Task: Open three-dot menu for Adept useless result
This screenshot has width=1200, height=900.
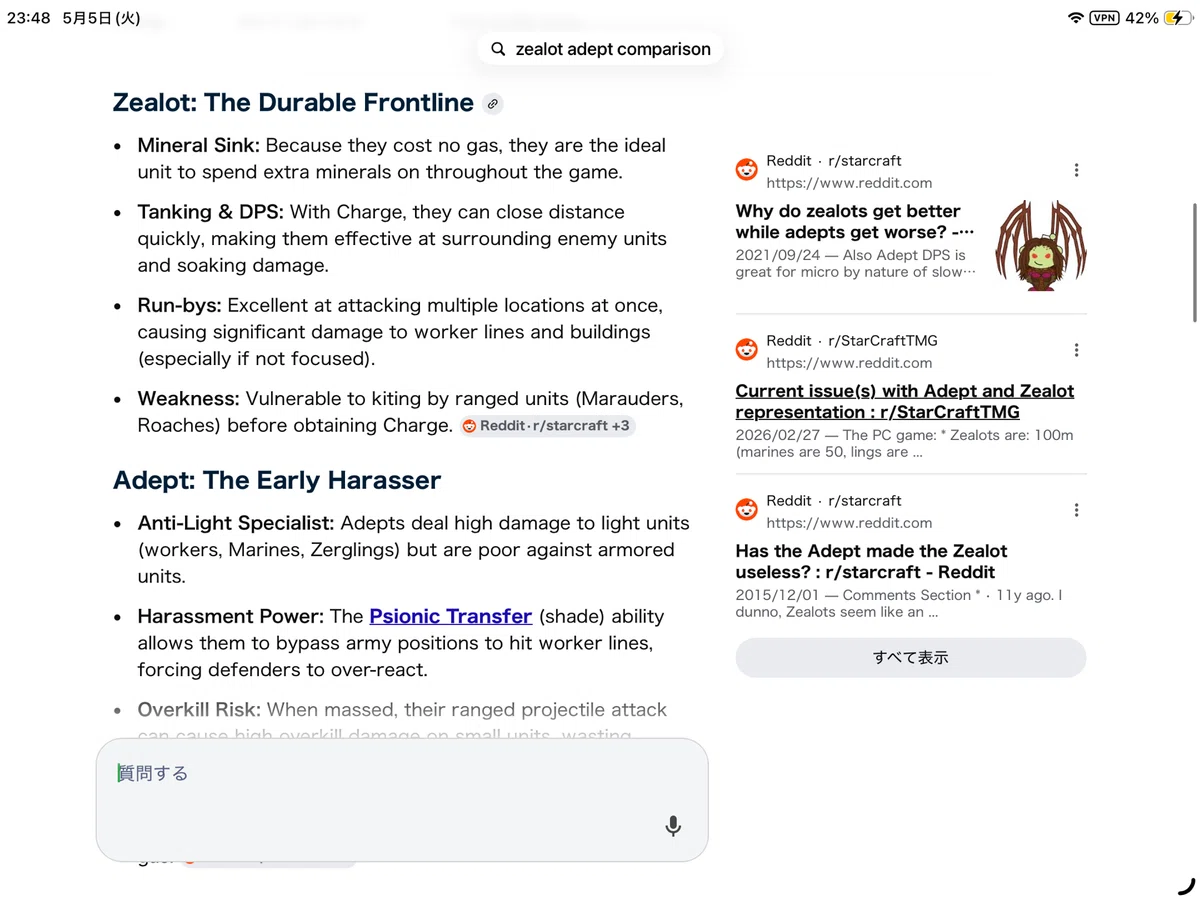Action: tap(1076, 510)
